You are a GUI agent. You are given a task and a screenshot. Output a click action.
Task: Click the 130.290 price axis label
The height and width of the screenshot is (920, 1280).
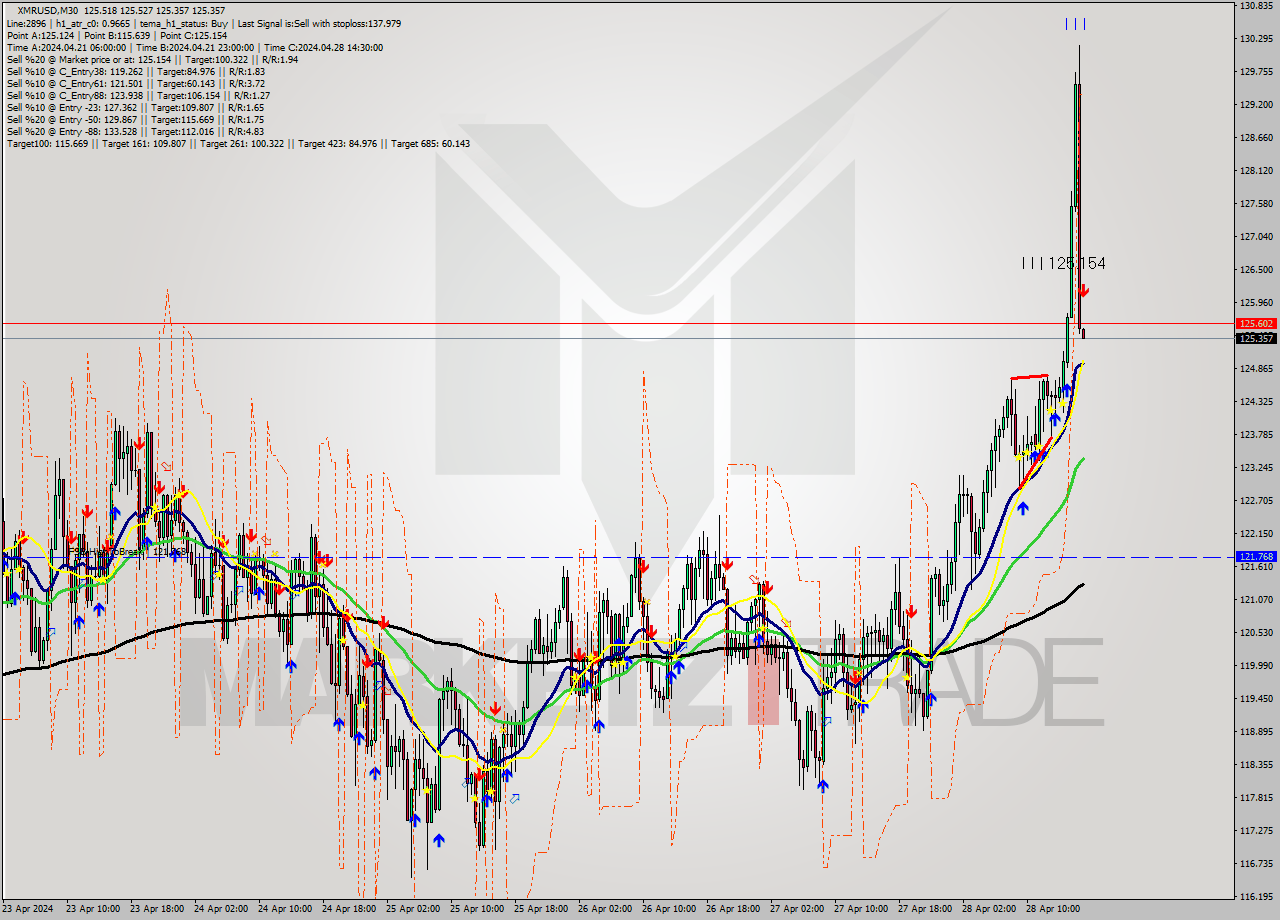point(1256,39)
